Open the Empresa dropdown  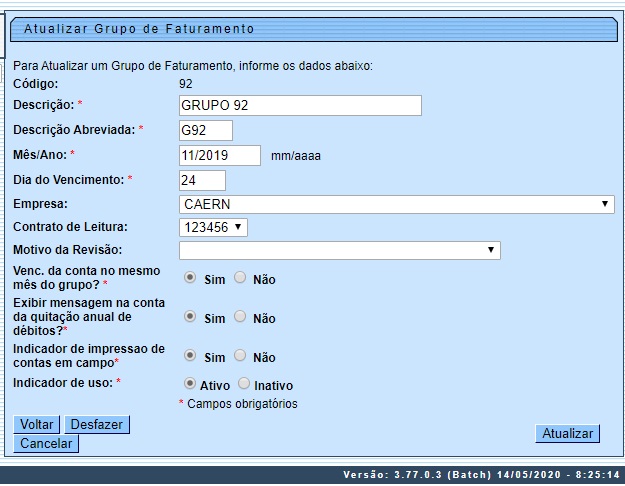pyautogui.click(x=397, y=204)
